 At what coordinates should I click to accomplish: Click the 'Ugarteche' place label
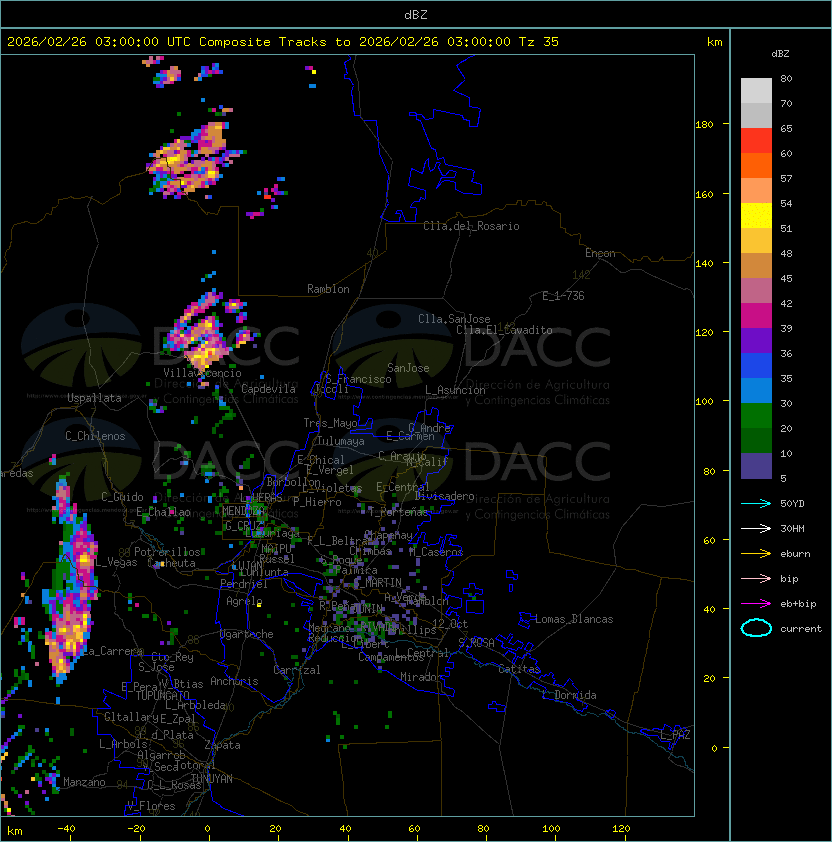(247, 634)
